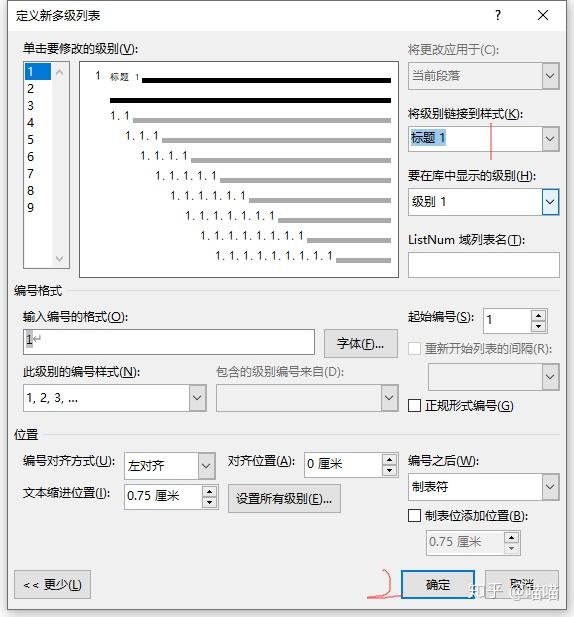The image size is (574, 617).
Task: Select level 8 in the level list
Action: (38, 190)
